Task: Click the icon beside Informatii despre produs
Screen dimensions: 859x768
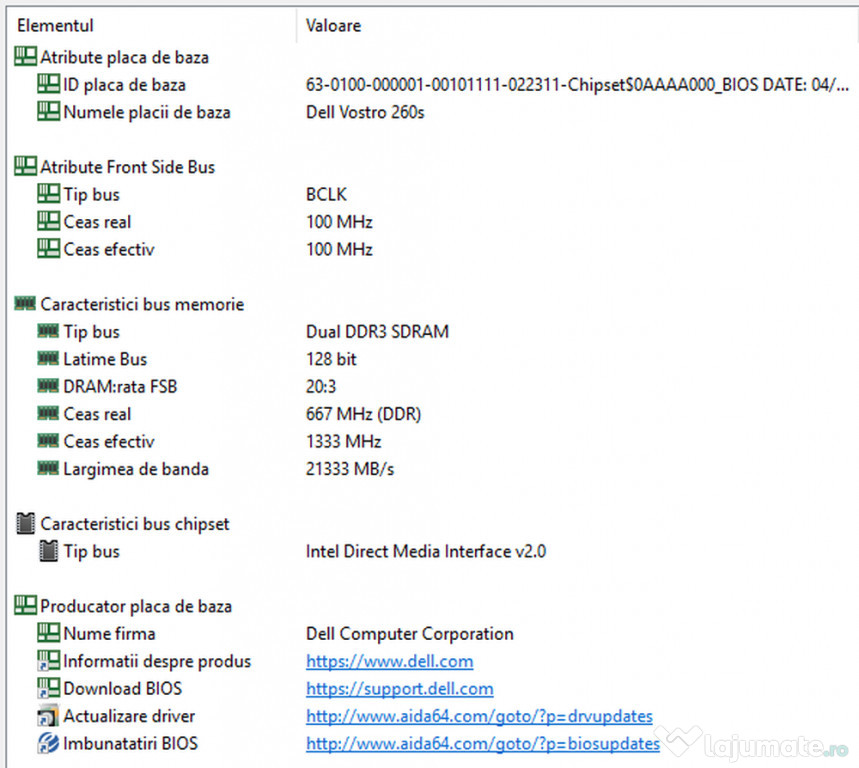Action: point(48,661)
